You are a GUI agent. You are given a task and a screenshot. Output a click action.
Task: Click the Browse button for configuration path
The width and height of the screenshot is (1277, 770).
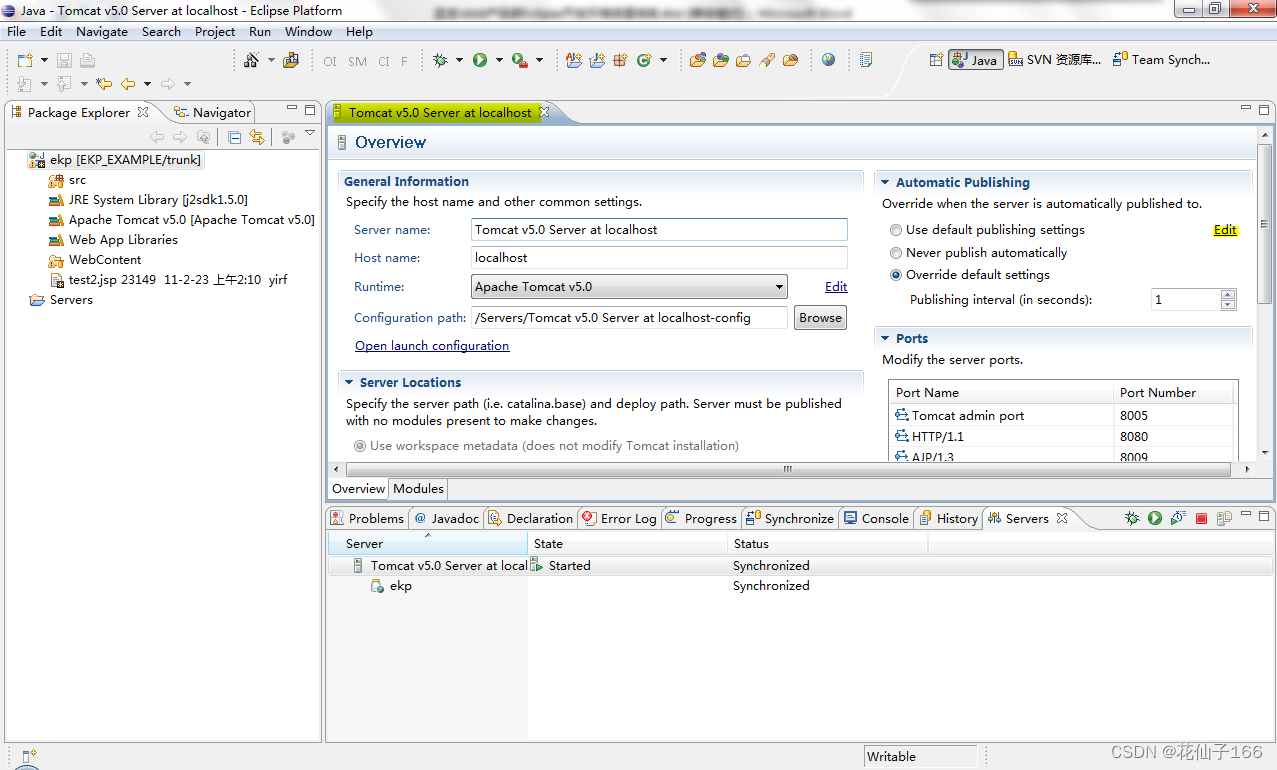pos(820,317)
